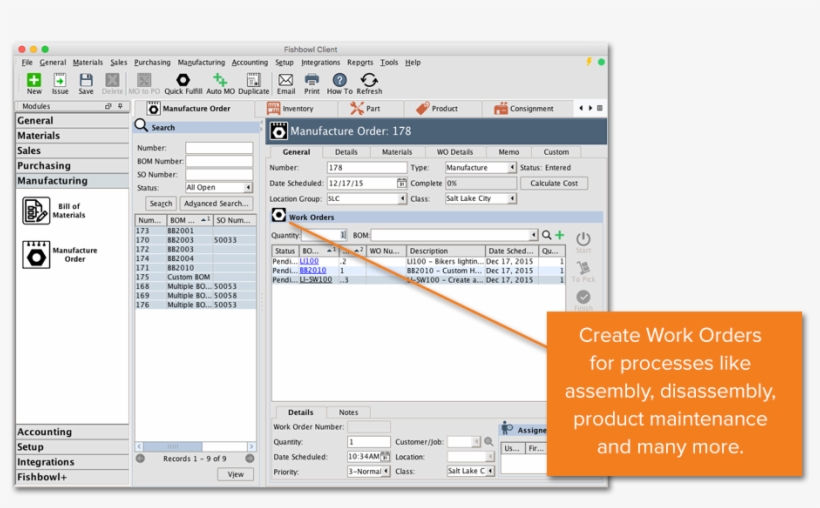Click the Search button
Viewport: 820px width, 508px height.
click(x=161, y=203)
